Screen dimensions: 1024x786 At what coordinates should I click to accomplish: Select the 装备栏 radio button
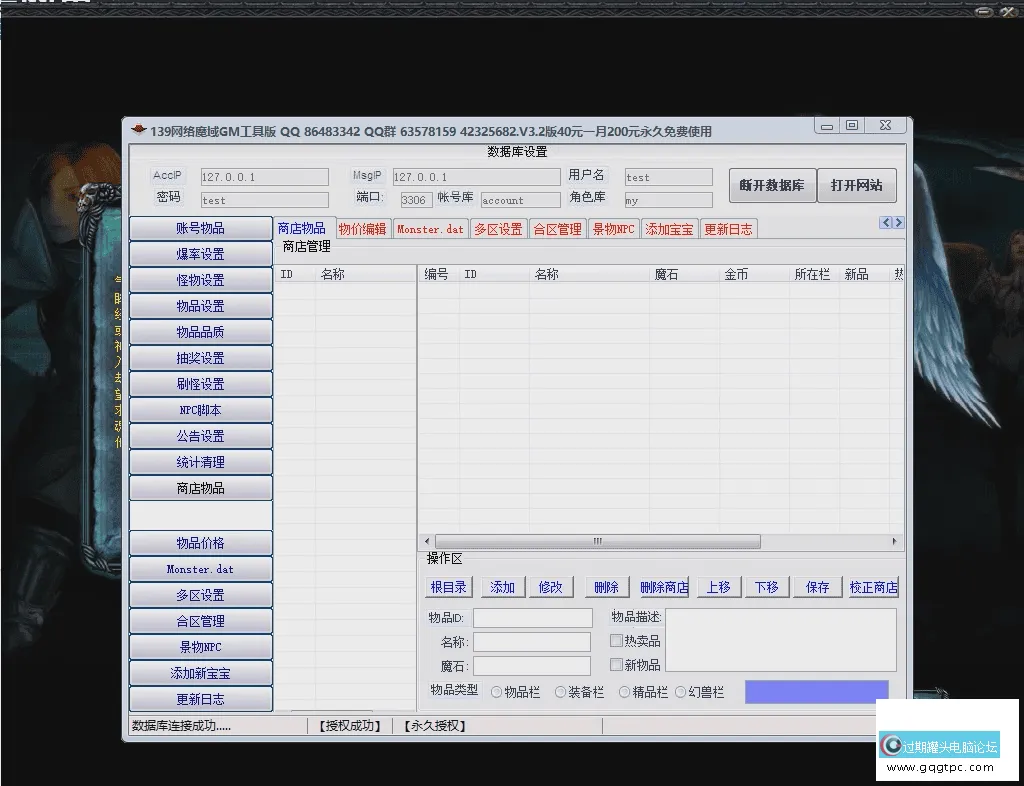click(559, 691)
